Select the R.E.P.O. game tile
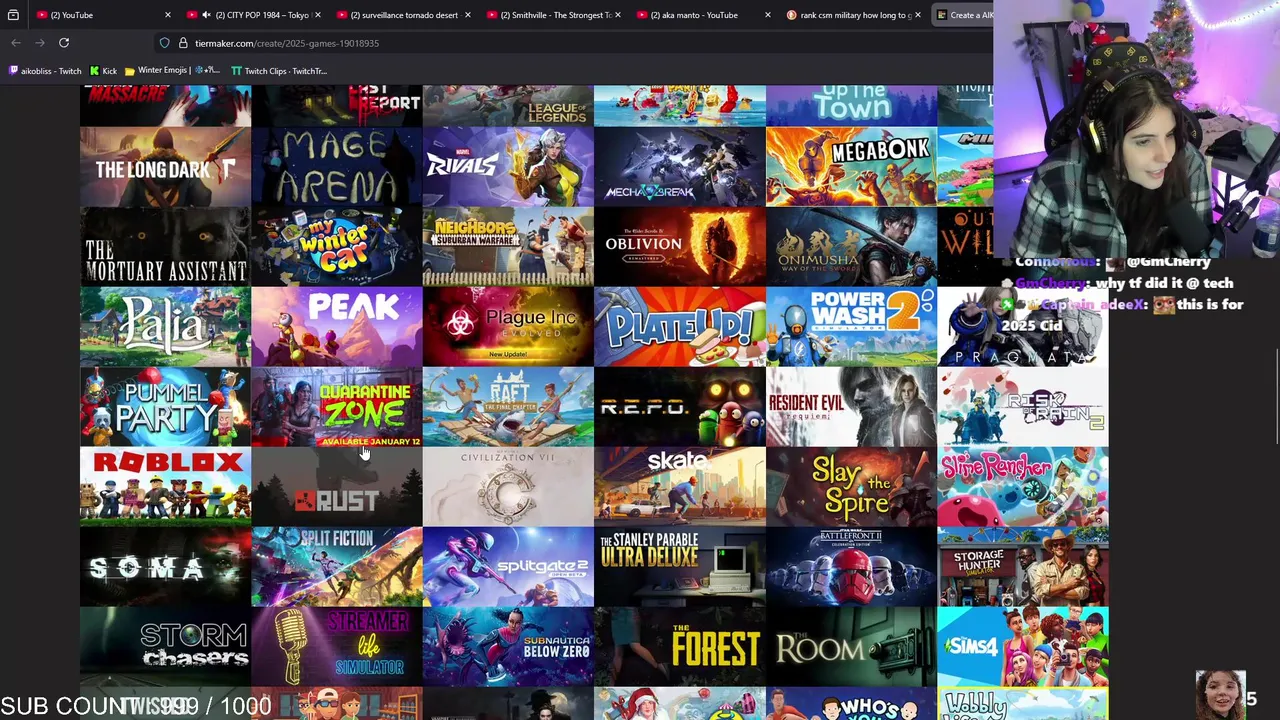The image size is (1280, 720). pyautogui.click(x=680, y=407)
